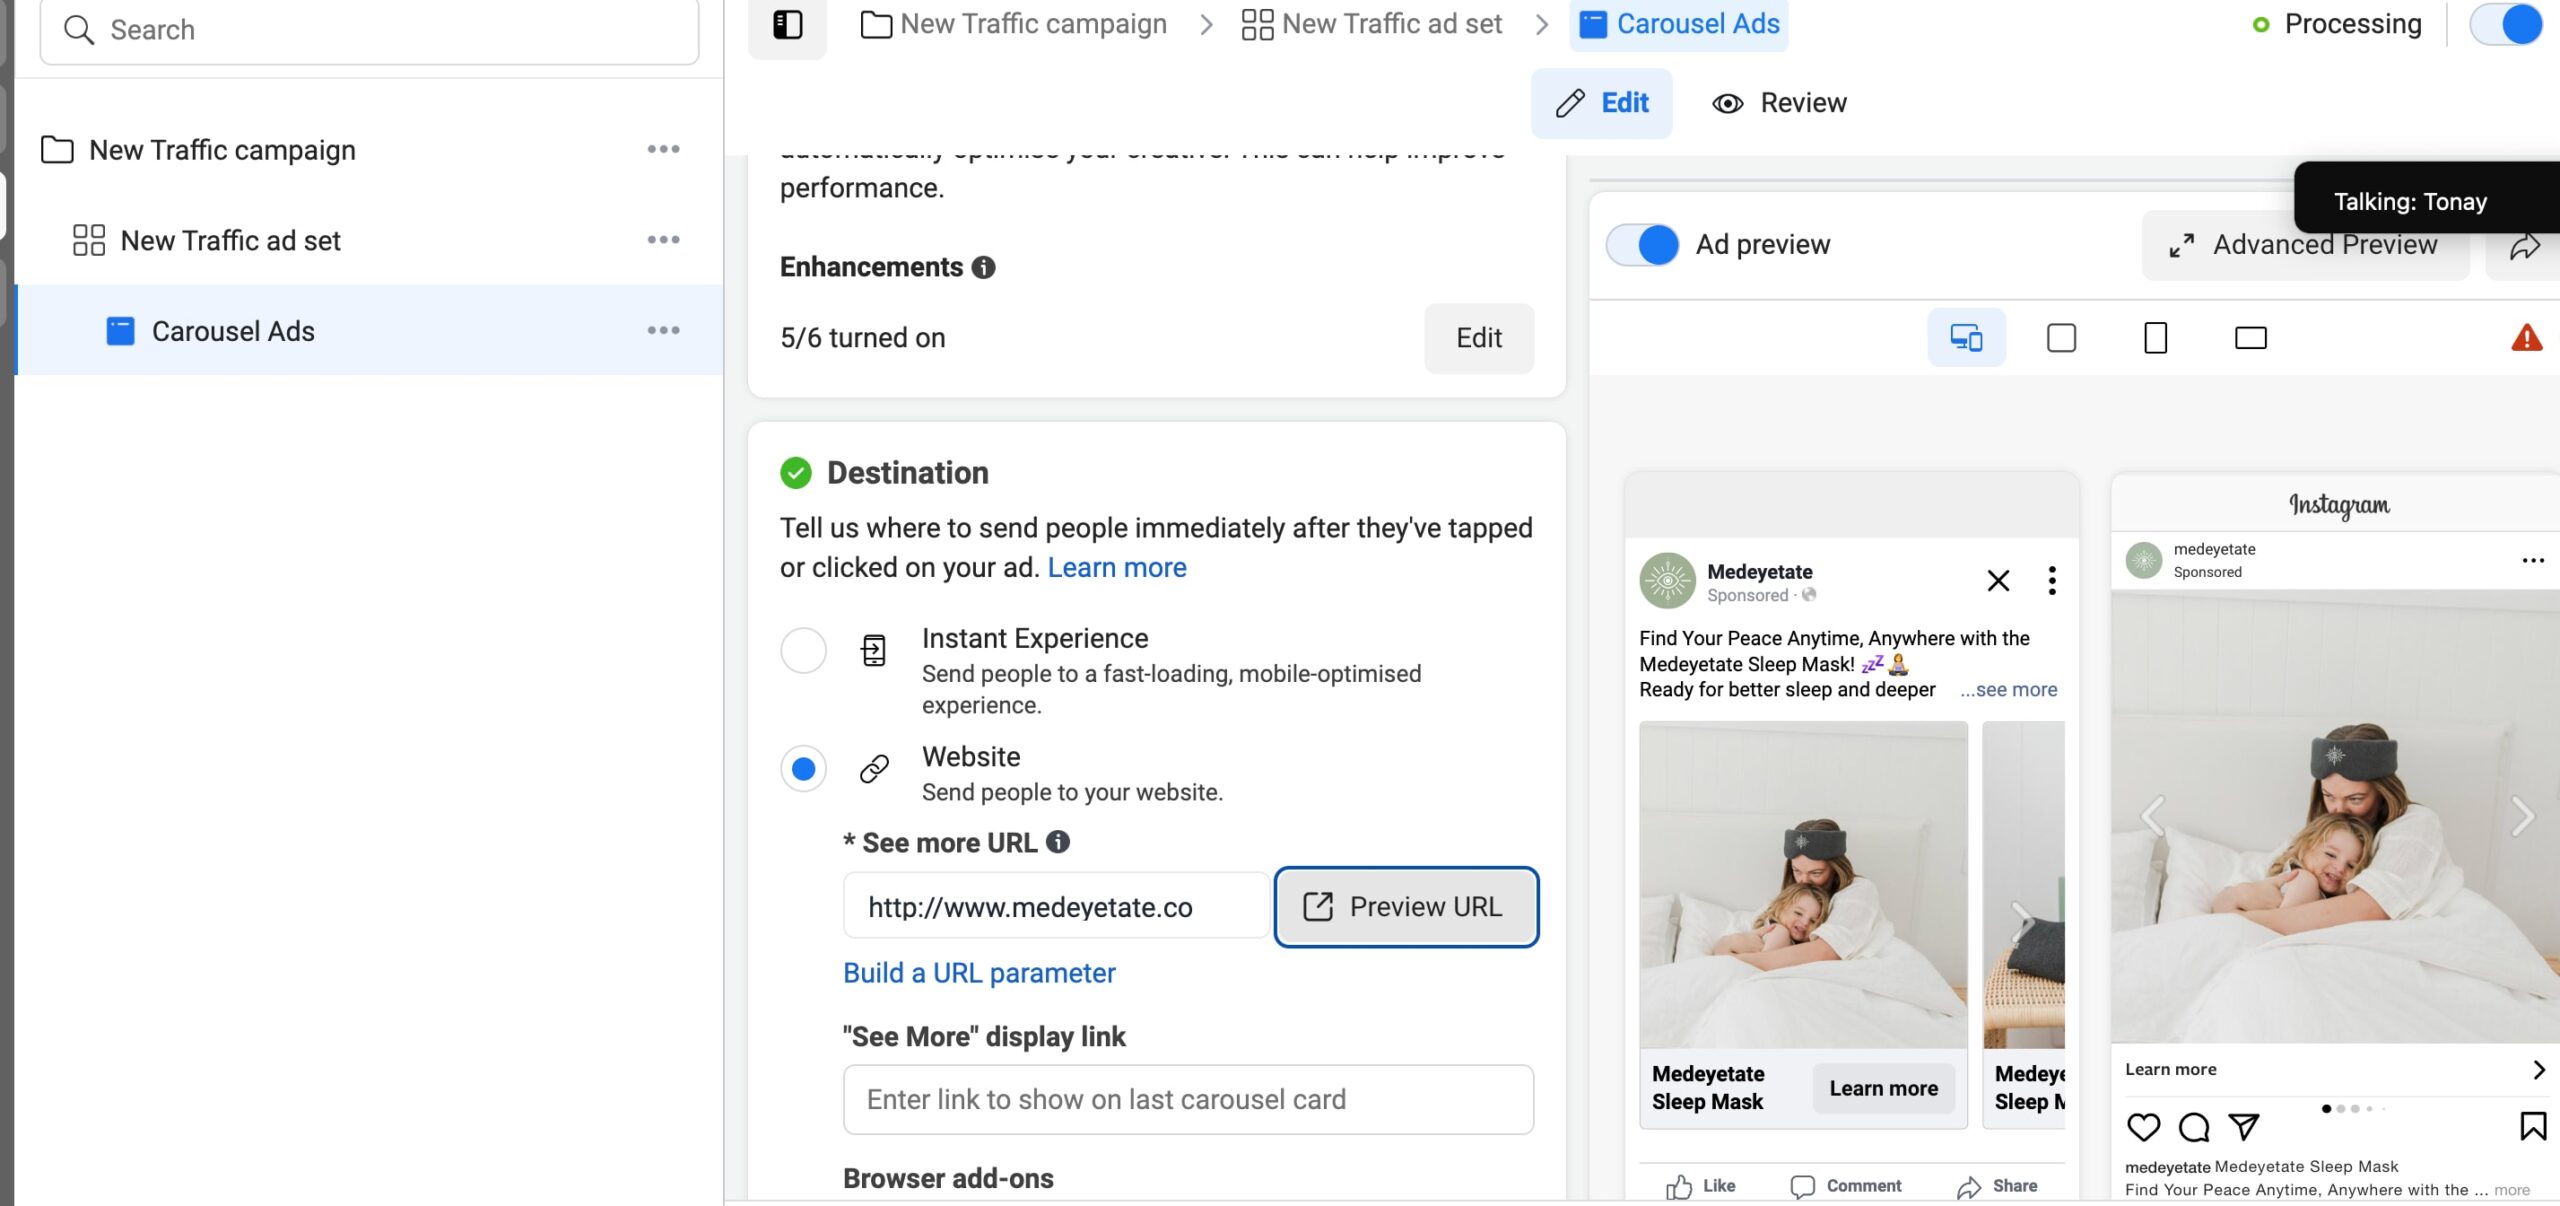Open options menu for Carousel Ads
This screenshot has height=1206, width=2560.
point(663,331)
